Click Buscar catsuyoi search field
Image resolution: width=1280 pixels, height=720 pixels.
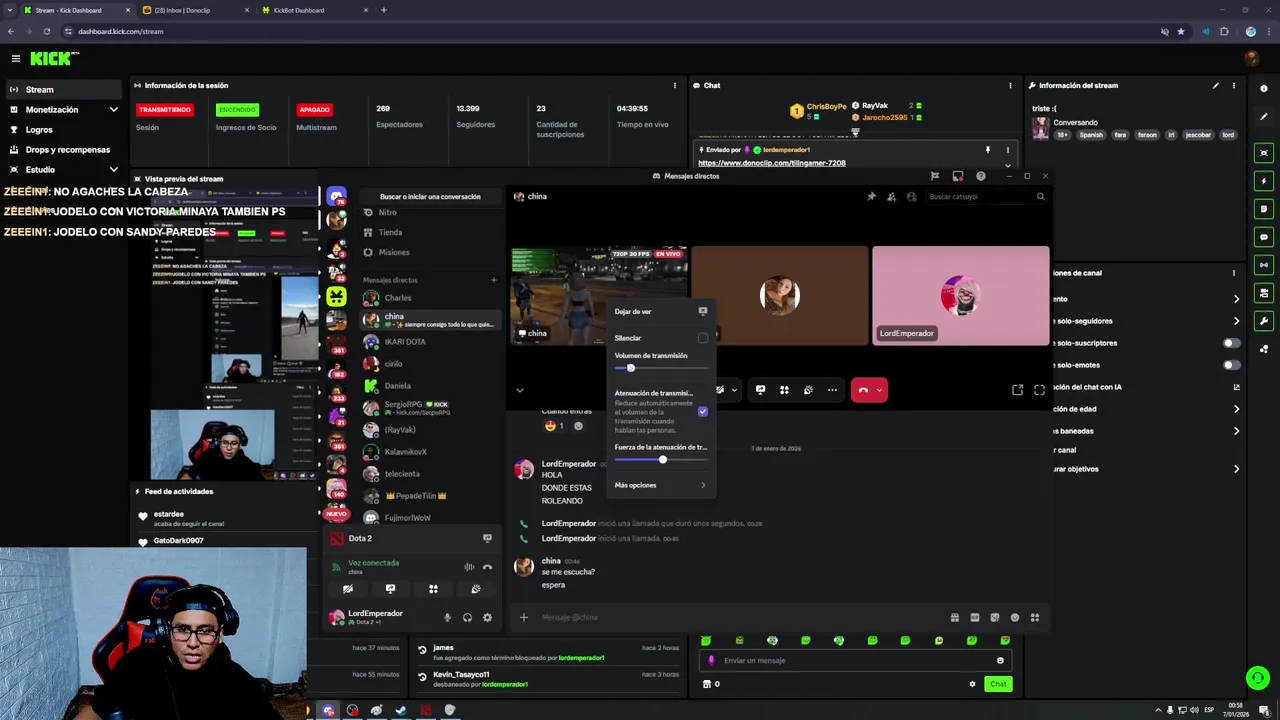click(985, 197)
